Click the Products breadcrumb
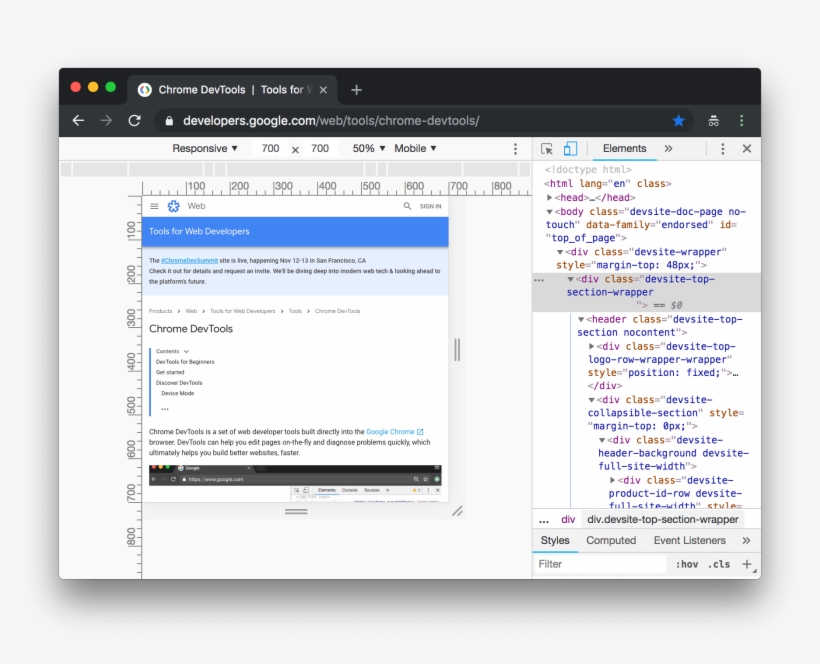 [x=161, y=311]
